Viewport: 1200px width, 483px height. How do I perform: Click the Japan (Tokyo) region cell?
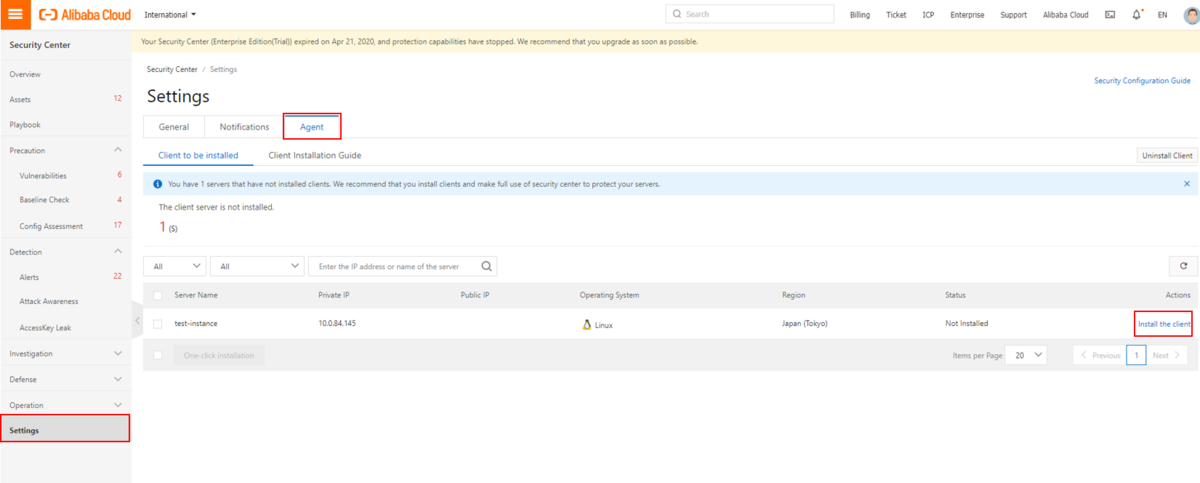805,324
